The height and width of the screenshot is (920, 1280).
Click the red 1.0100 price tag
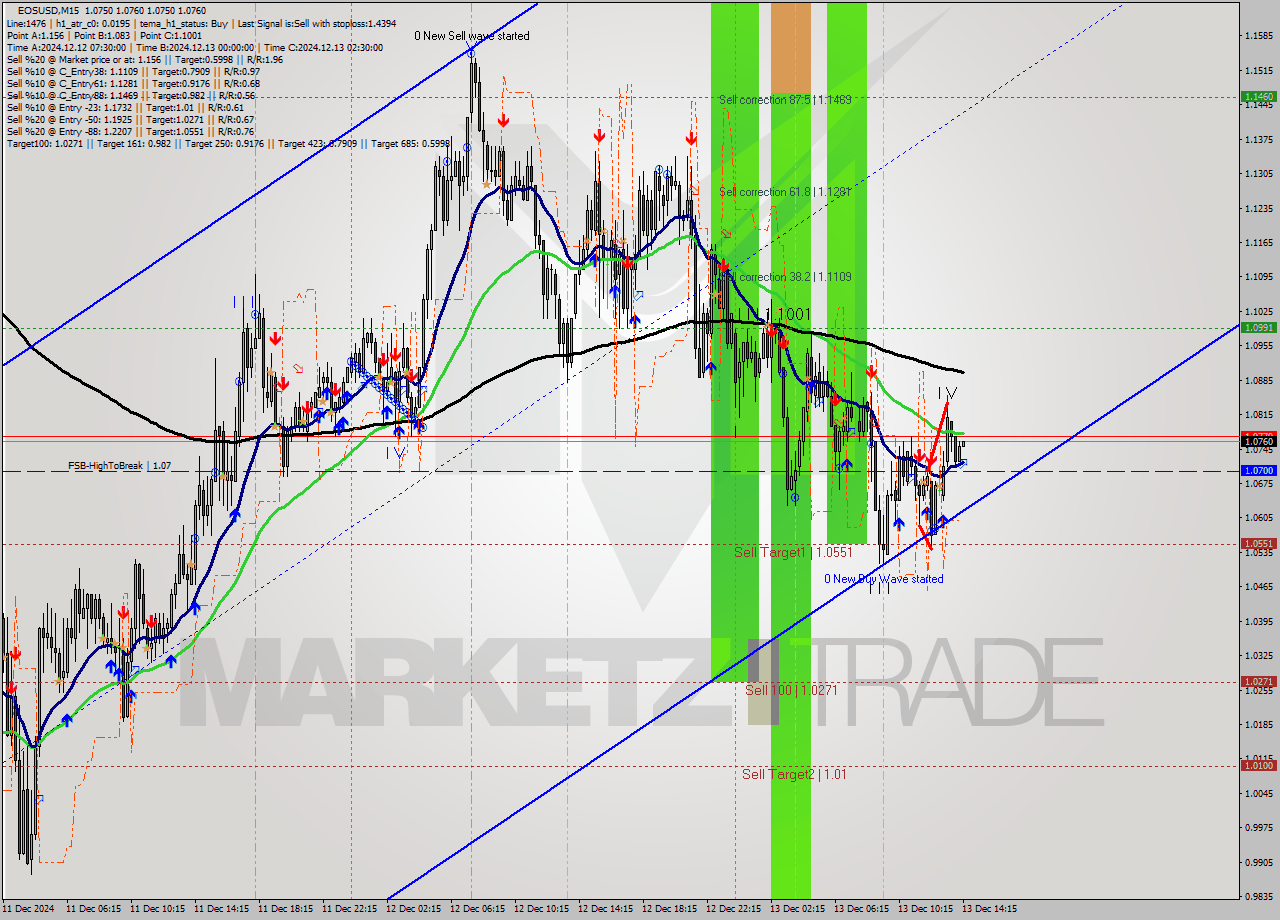click(1258, 766)
